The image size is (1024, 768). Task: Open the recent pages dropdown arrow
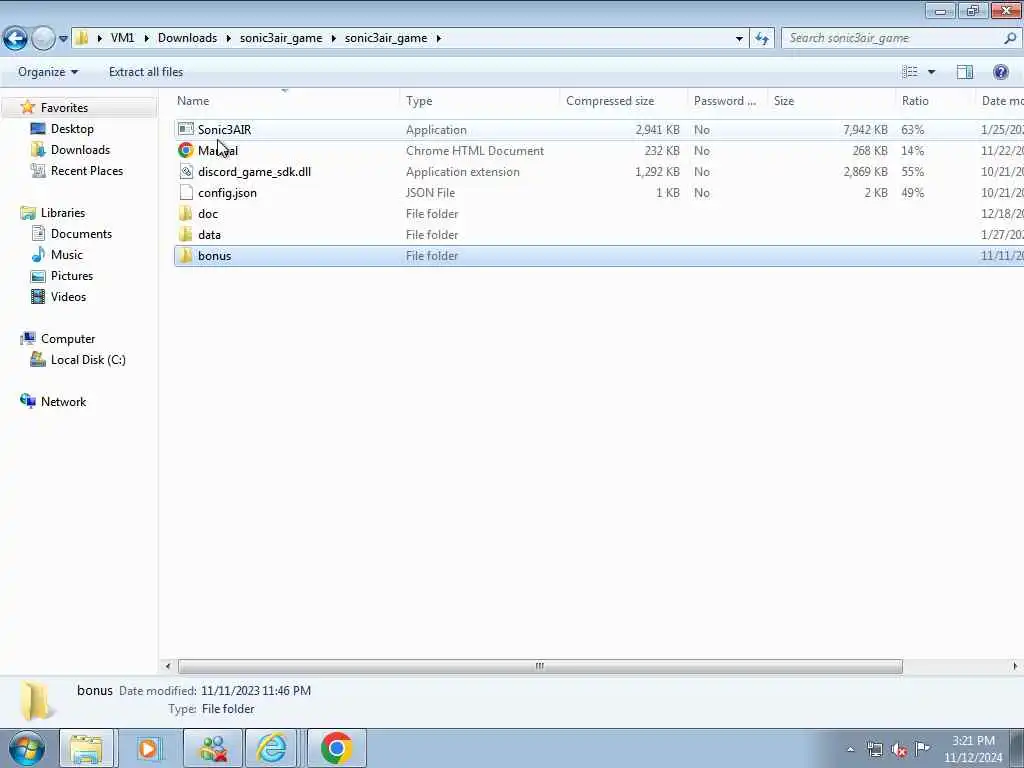63,39
